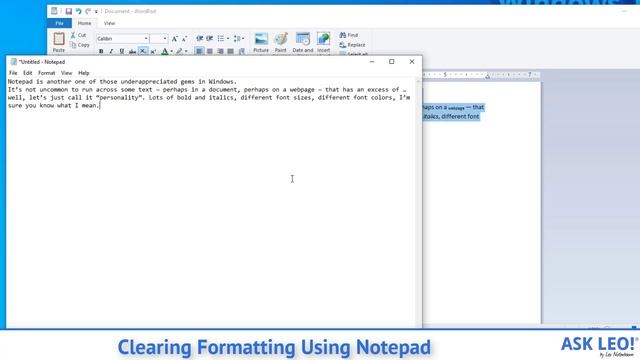The width and height of the screenshot is (640, 360).
Task: Click the highlighted "different font" text in WordPad
Action: coord(460,117)
